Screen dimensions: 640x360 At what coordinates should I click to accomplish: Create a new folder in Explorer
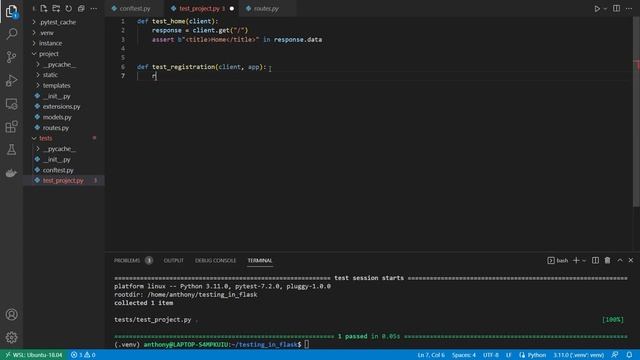56,8
